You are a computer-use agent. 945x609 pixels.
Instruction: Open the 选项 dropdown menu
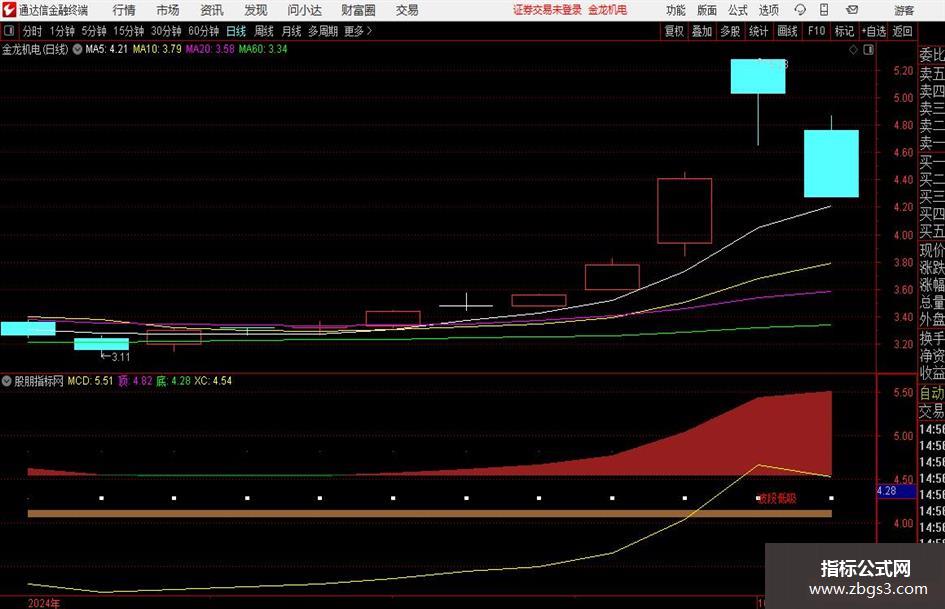point(768,10)
